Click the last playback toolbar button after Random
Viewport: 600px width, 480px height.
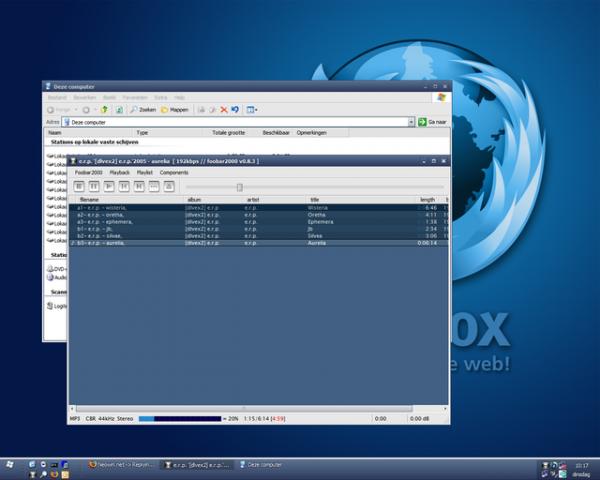pos(169,186)
